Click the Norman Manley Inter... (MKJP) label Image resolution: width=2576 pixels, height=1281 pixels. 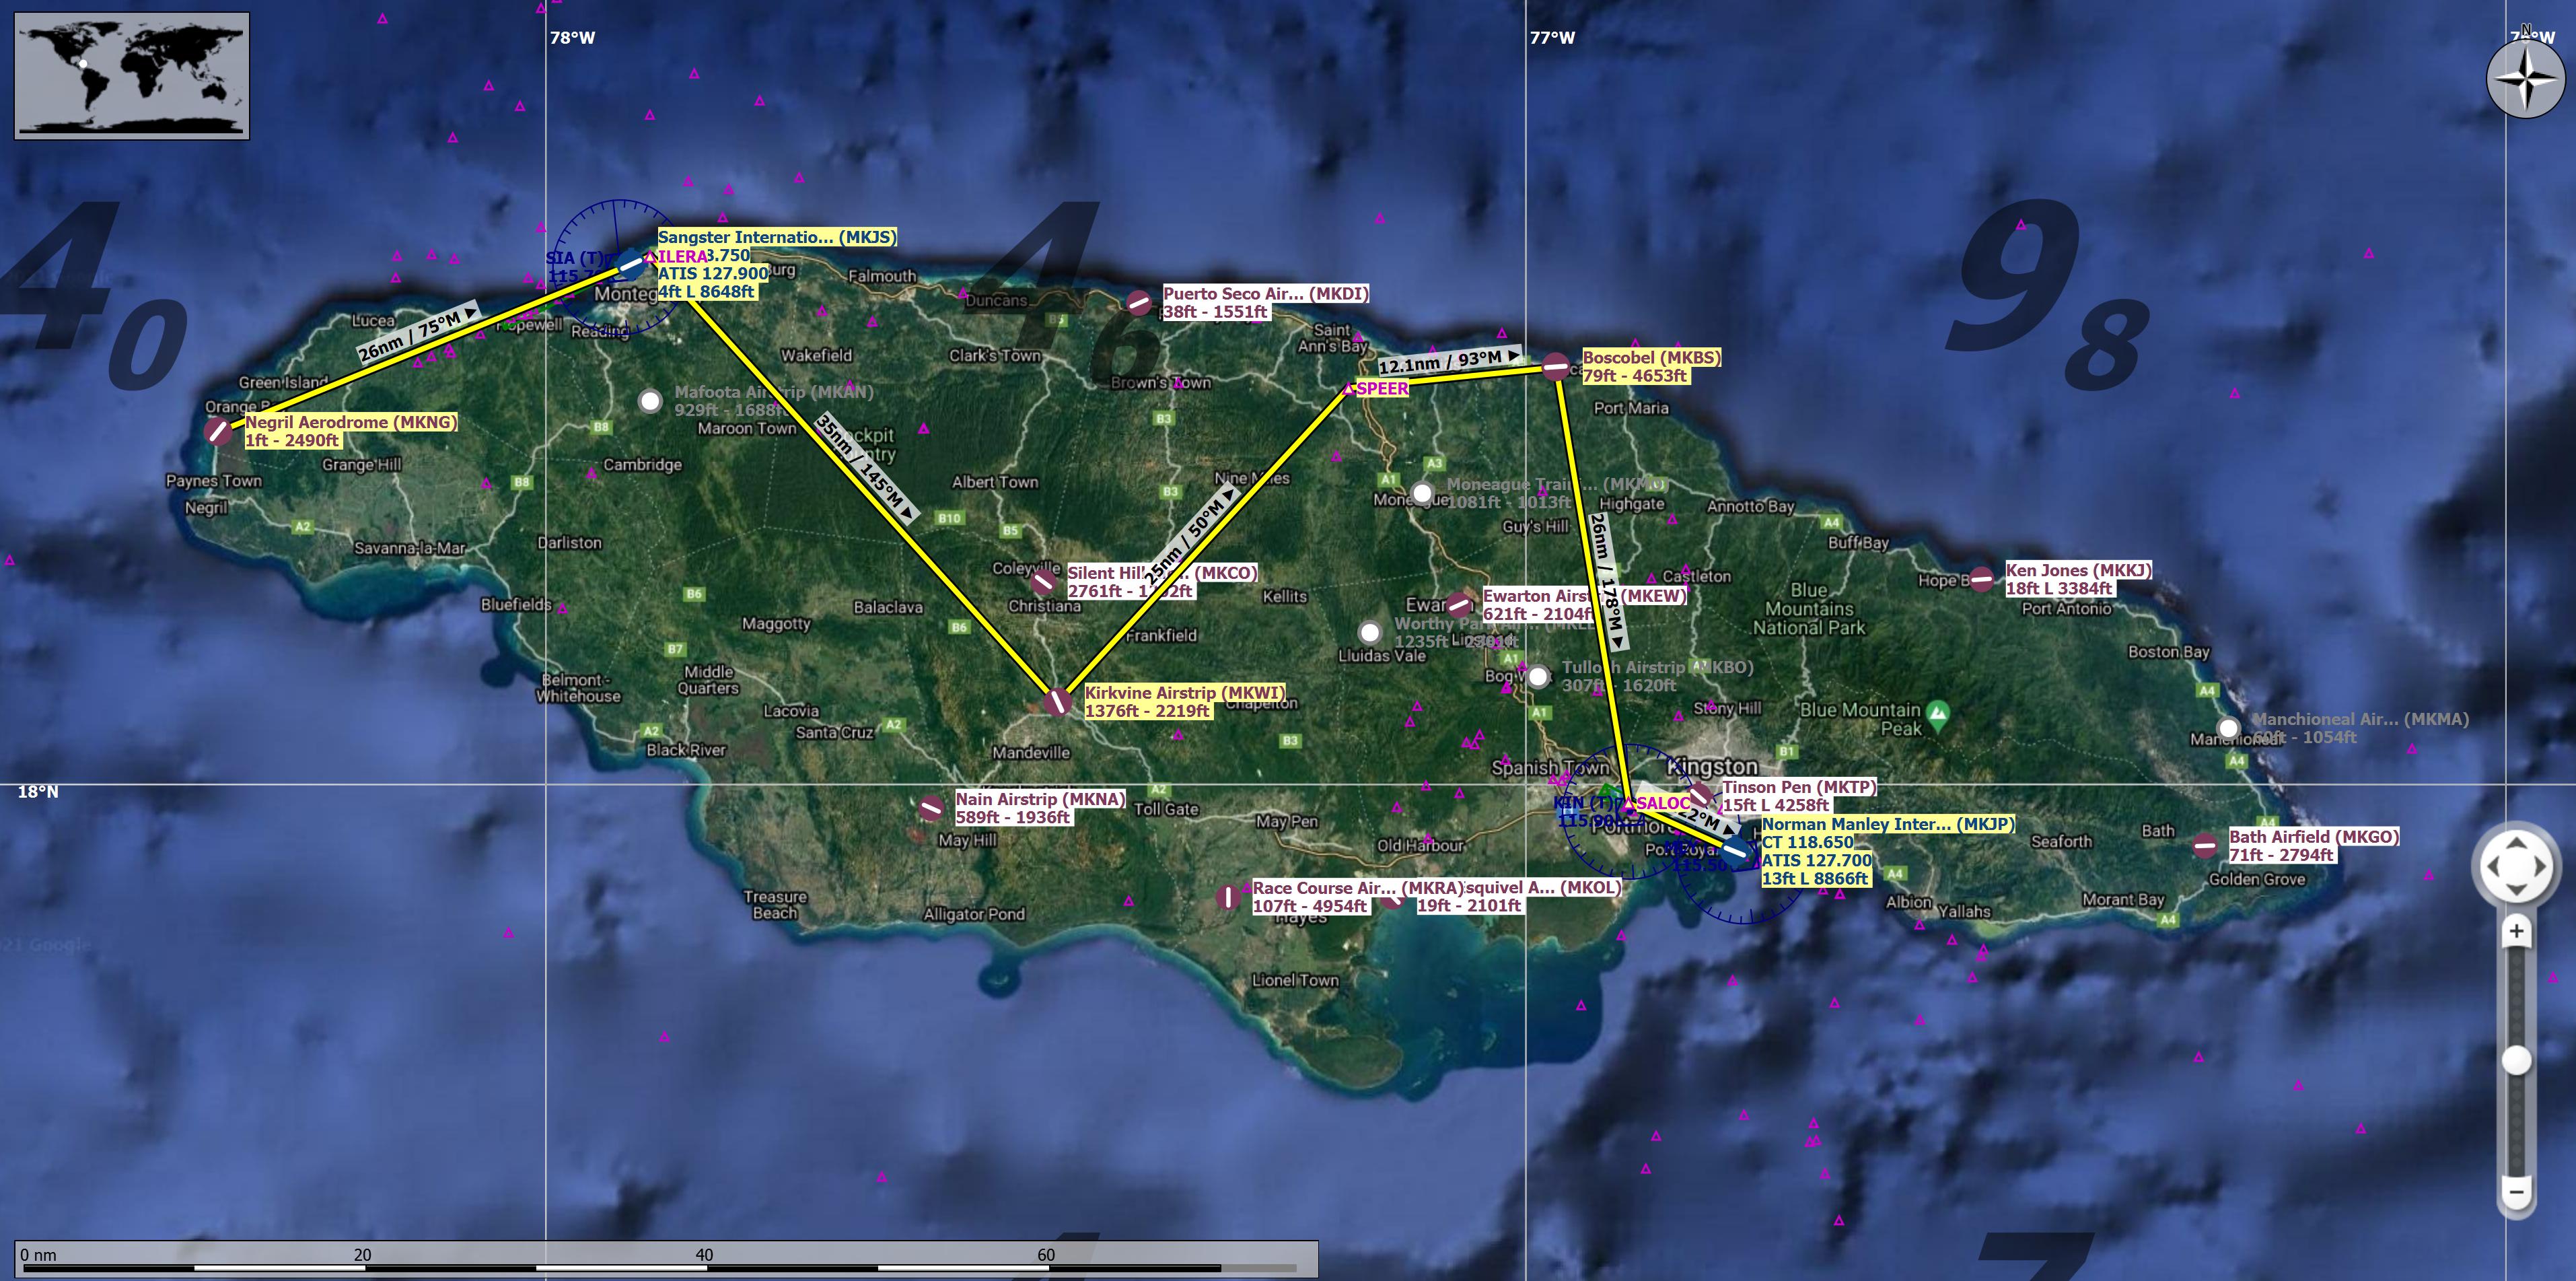click(x=1888, y=824)
